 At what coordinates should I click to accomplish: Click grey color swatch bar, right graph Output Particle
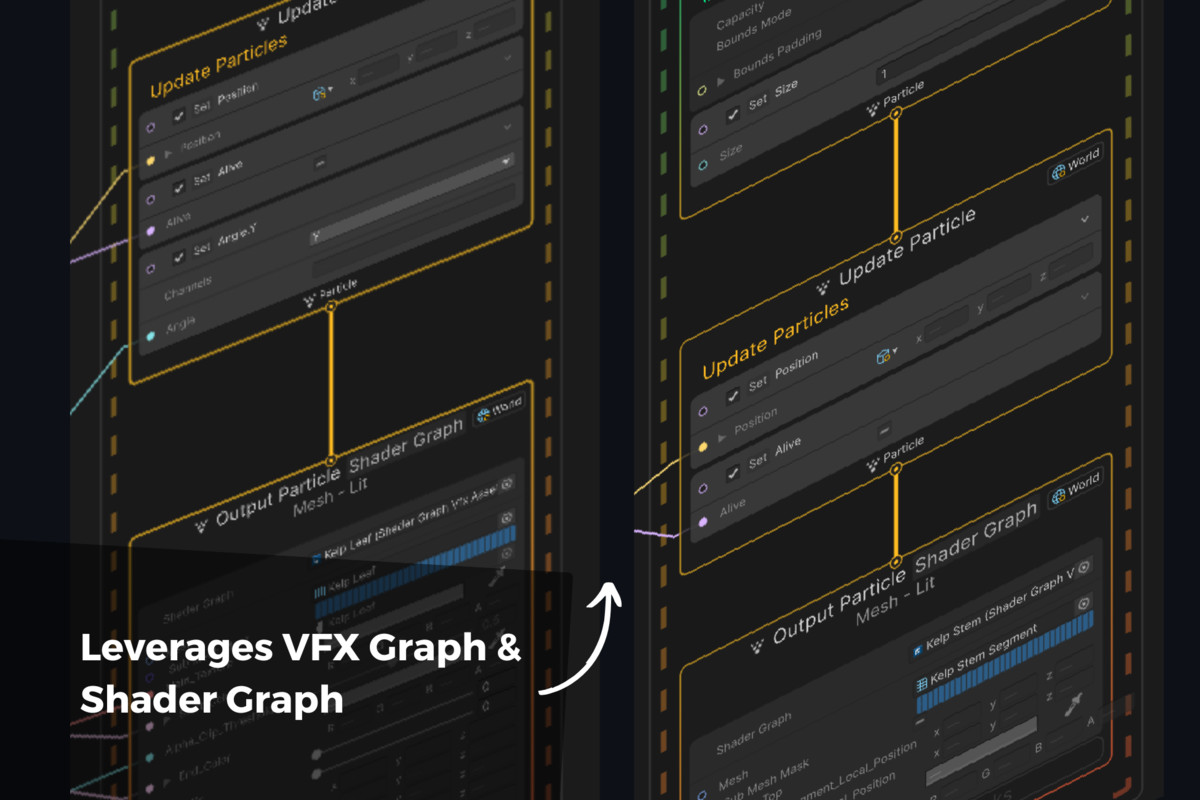click(981, 750)
